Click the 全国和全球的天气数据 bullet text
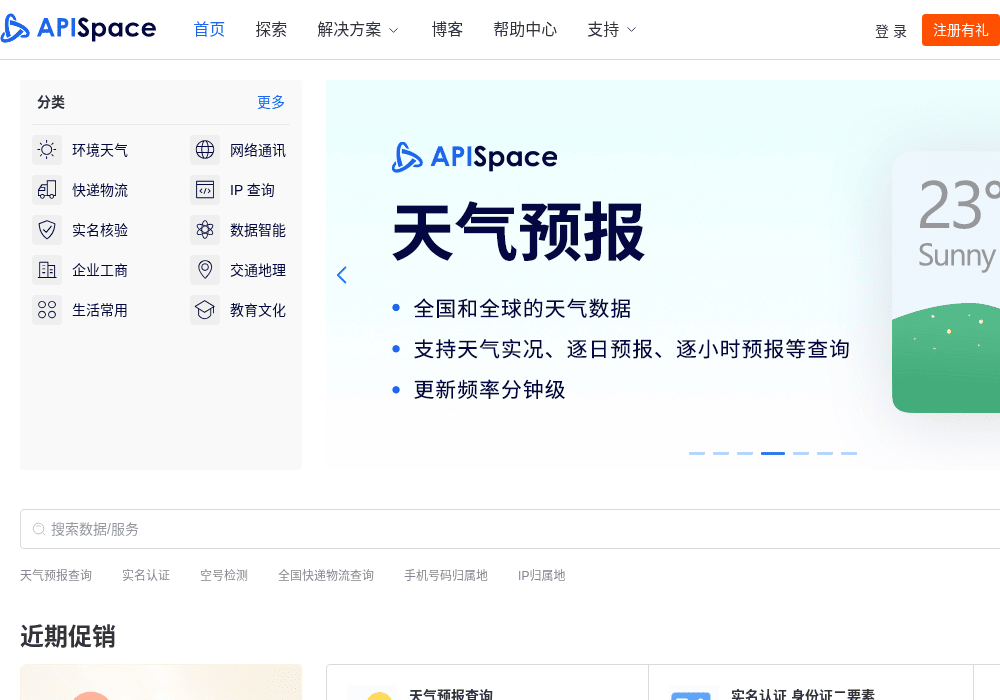Viewport: 1000px width, 700px height. 522,309
